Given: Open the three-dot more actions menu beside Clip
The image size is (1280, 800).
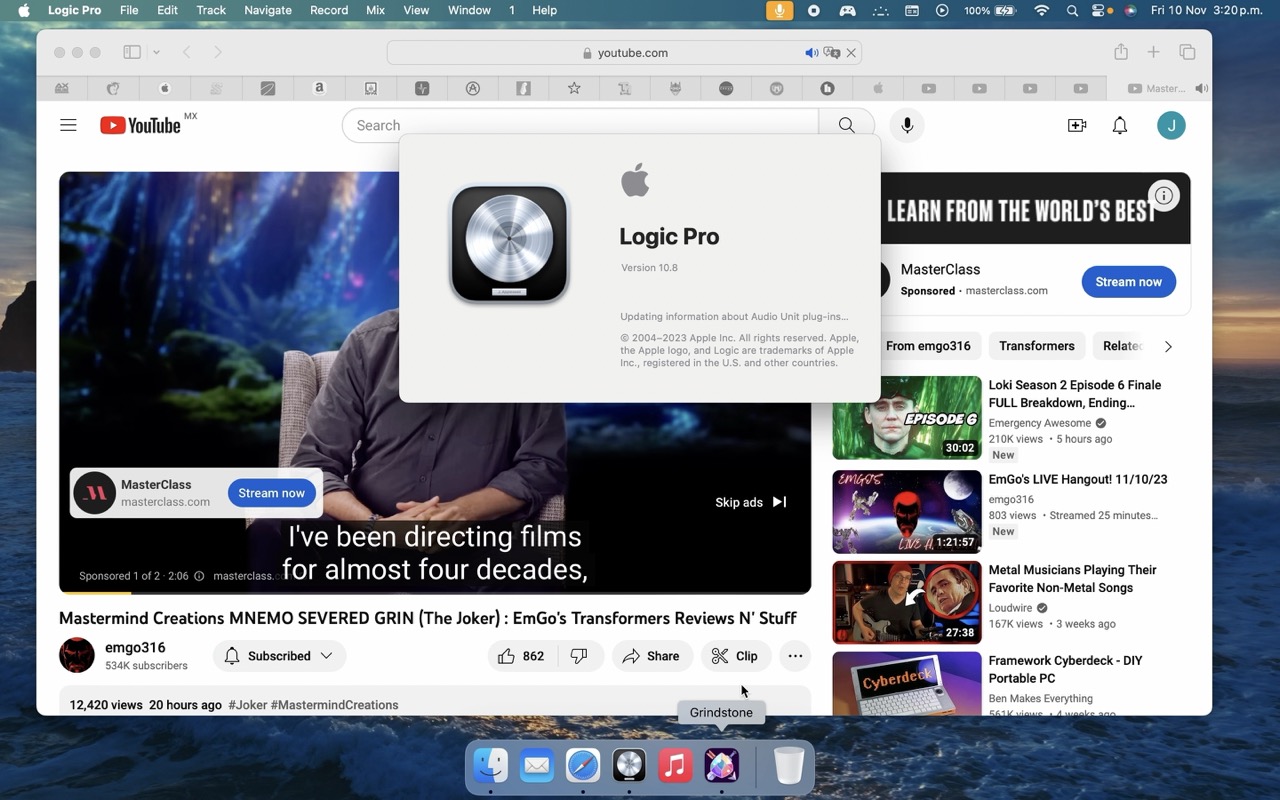Looking at the screenshot, I should pyautogui.click(x=795, y=656).
